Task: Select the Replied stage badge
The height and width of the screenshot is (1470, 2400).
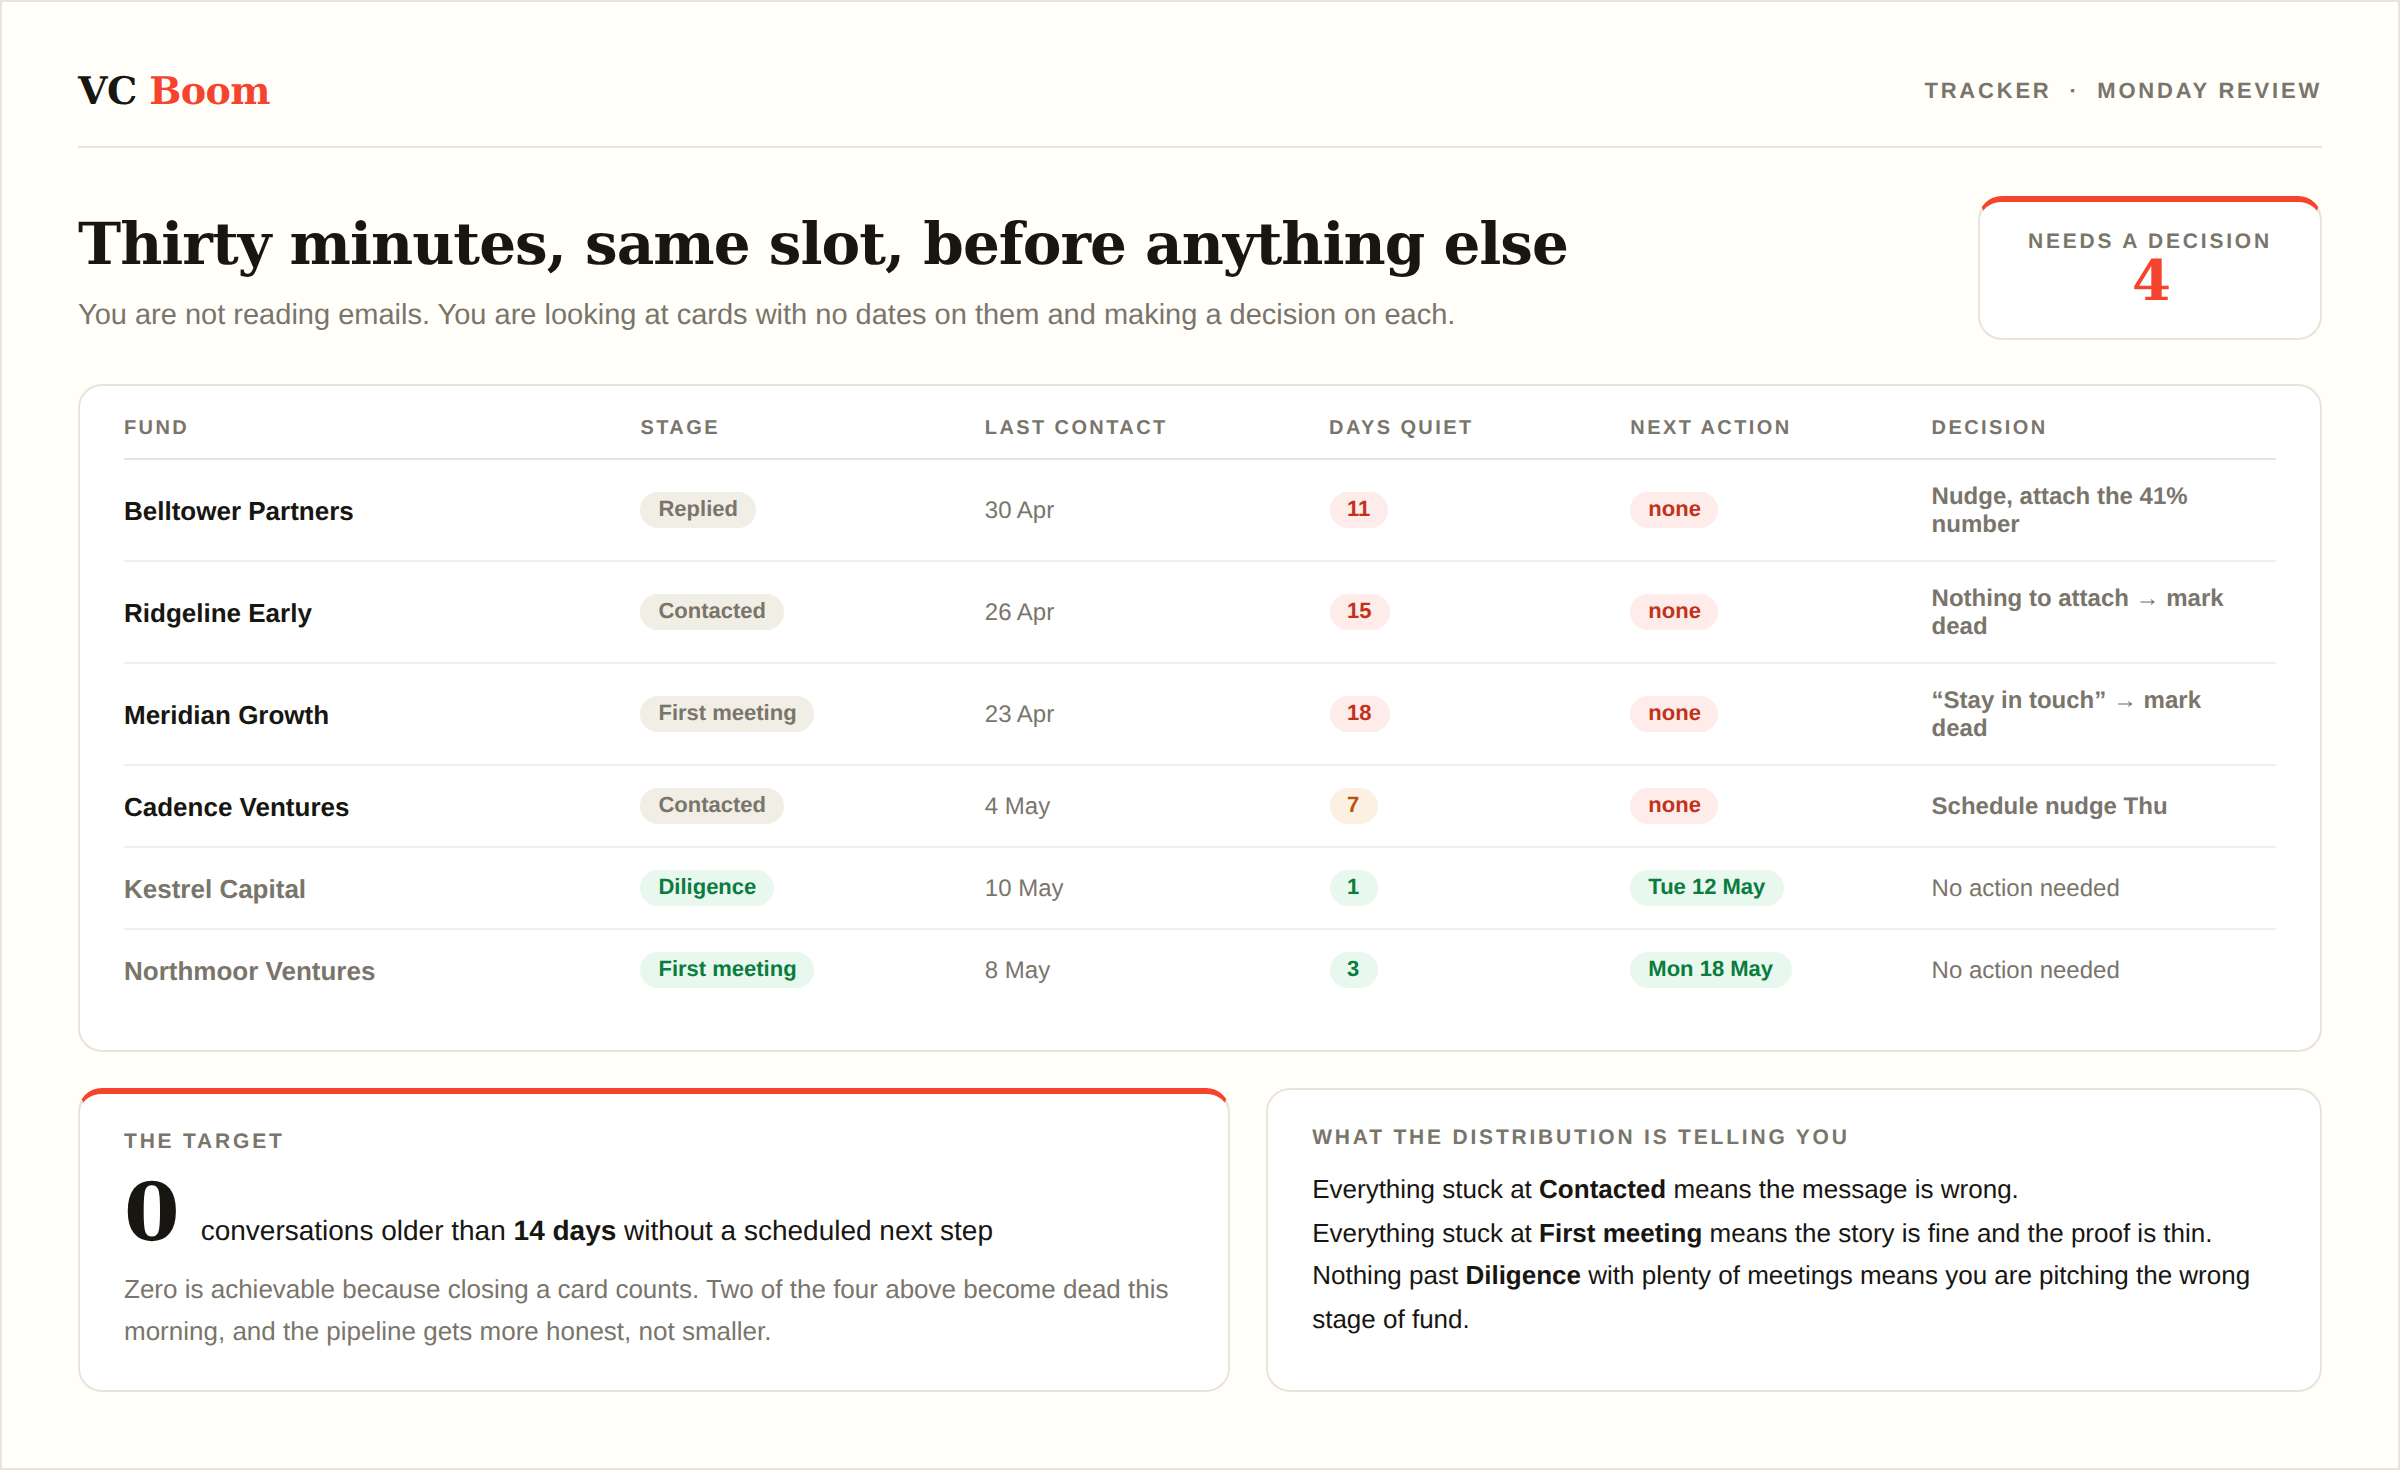Action: point(698,509)
